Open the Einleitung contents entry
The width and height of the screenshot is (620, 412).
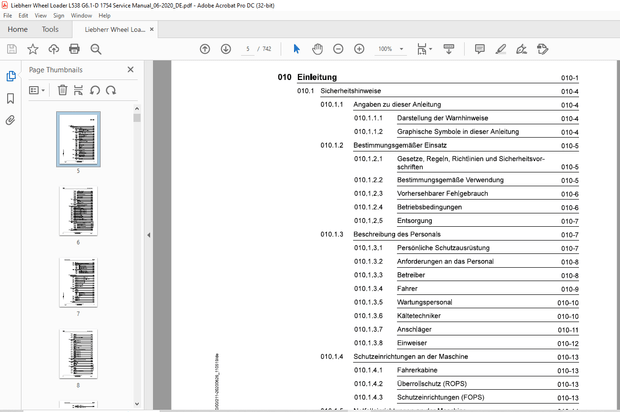tap(317, 77)
